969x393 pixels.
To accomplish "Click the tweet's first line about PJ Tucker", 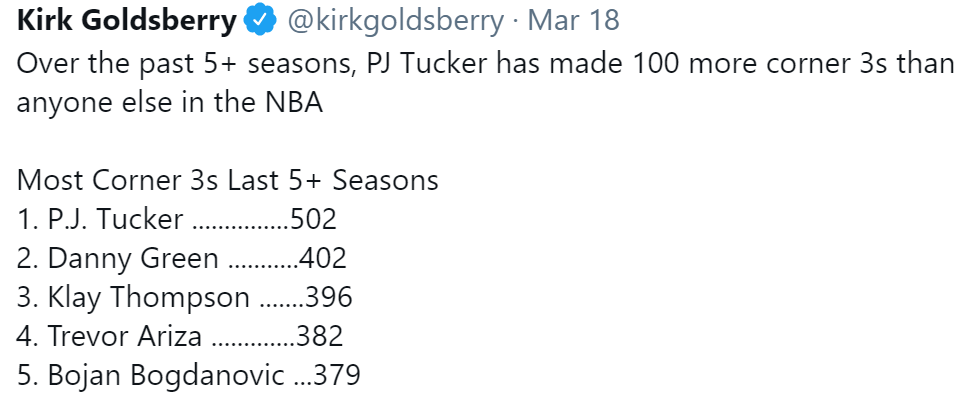I will tap(486, 64).
